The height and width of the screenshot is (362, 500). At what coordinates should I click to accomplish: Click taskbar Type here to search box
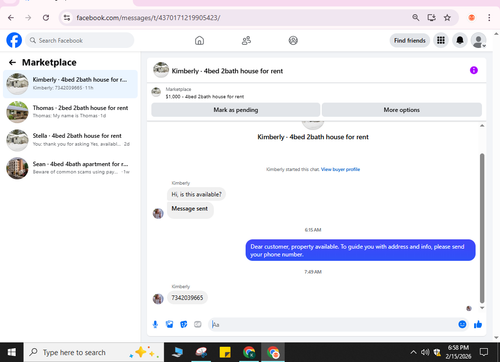[94, 352]
